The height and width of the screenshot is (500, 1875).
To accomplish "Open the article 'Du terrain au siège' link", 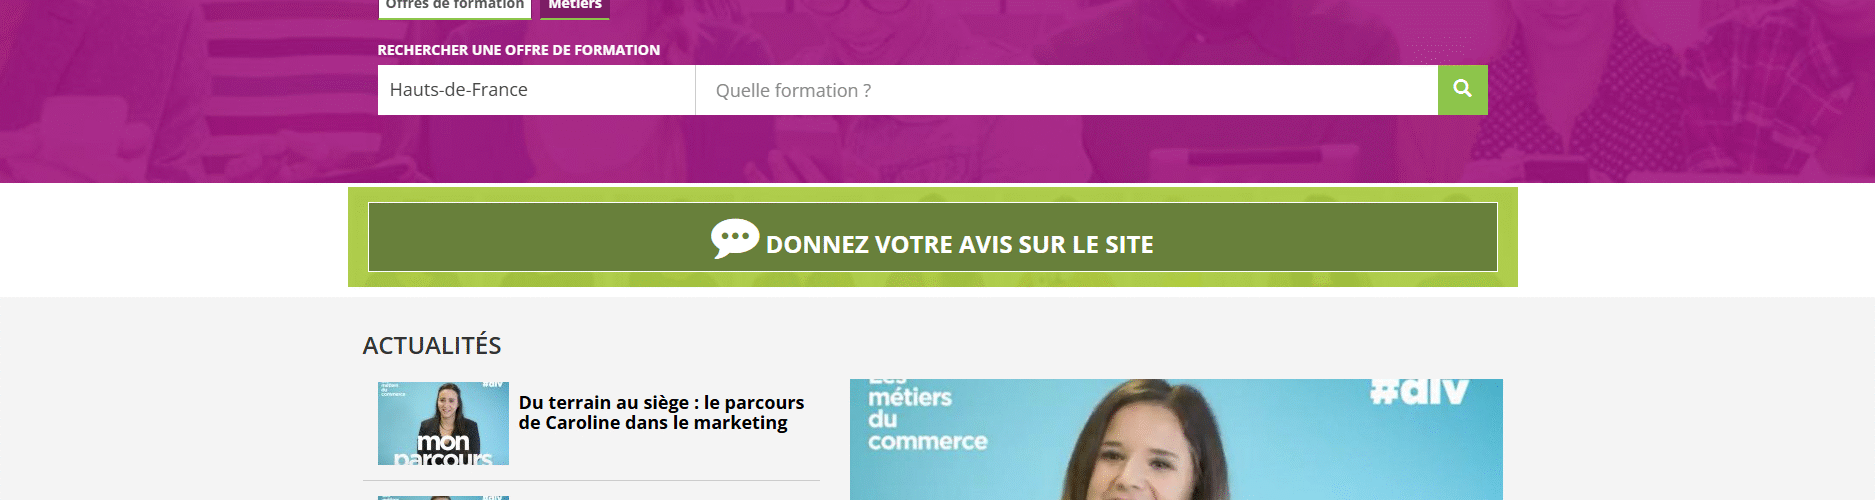I will pyautogui.click(x=661, y=412).
